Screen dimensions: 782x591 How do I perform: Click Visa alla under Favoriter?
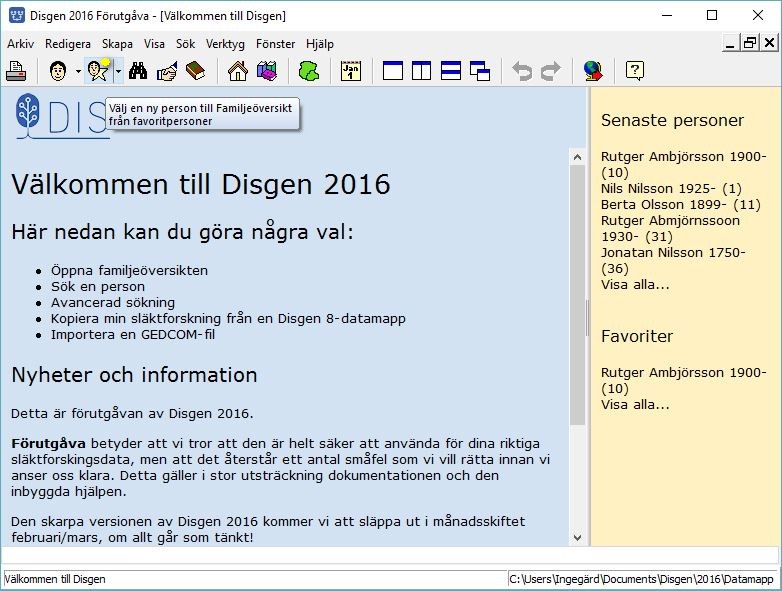(x=635, y=404)
